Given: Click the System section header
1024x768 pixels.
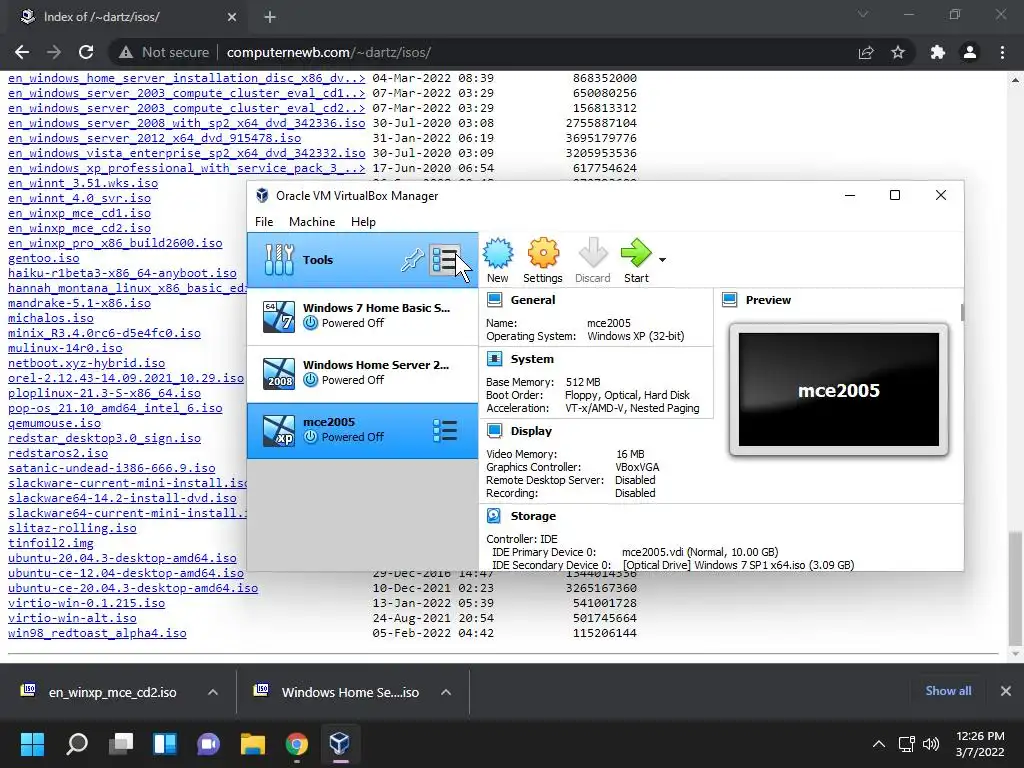Looking at the screenshot, I should coord(532,359).
